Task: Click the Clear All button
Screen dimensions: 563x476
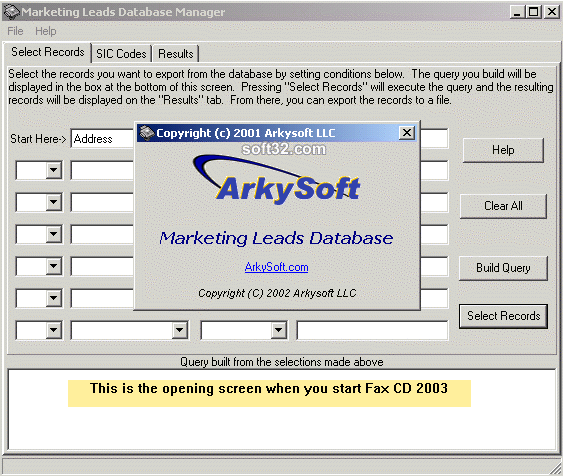Action: [503, 206]
